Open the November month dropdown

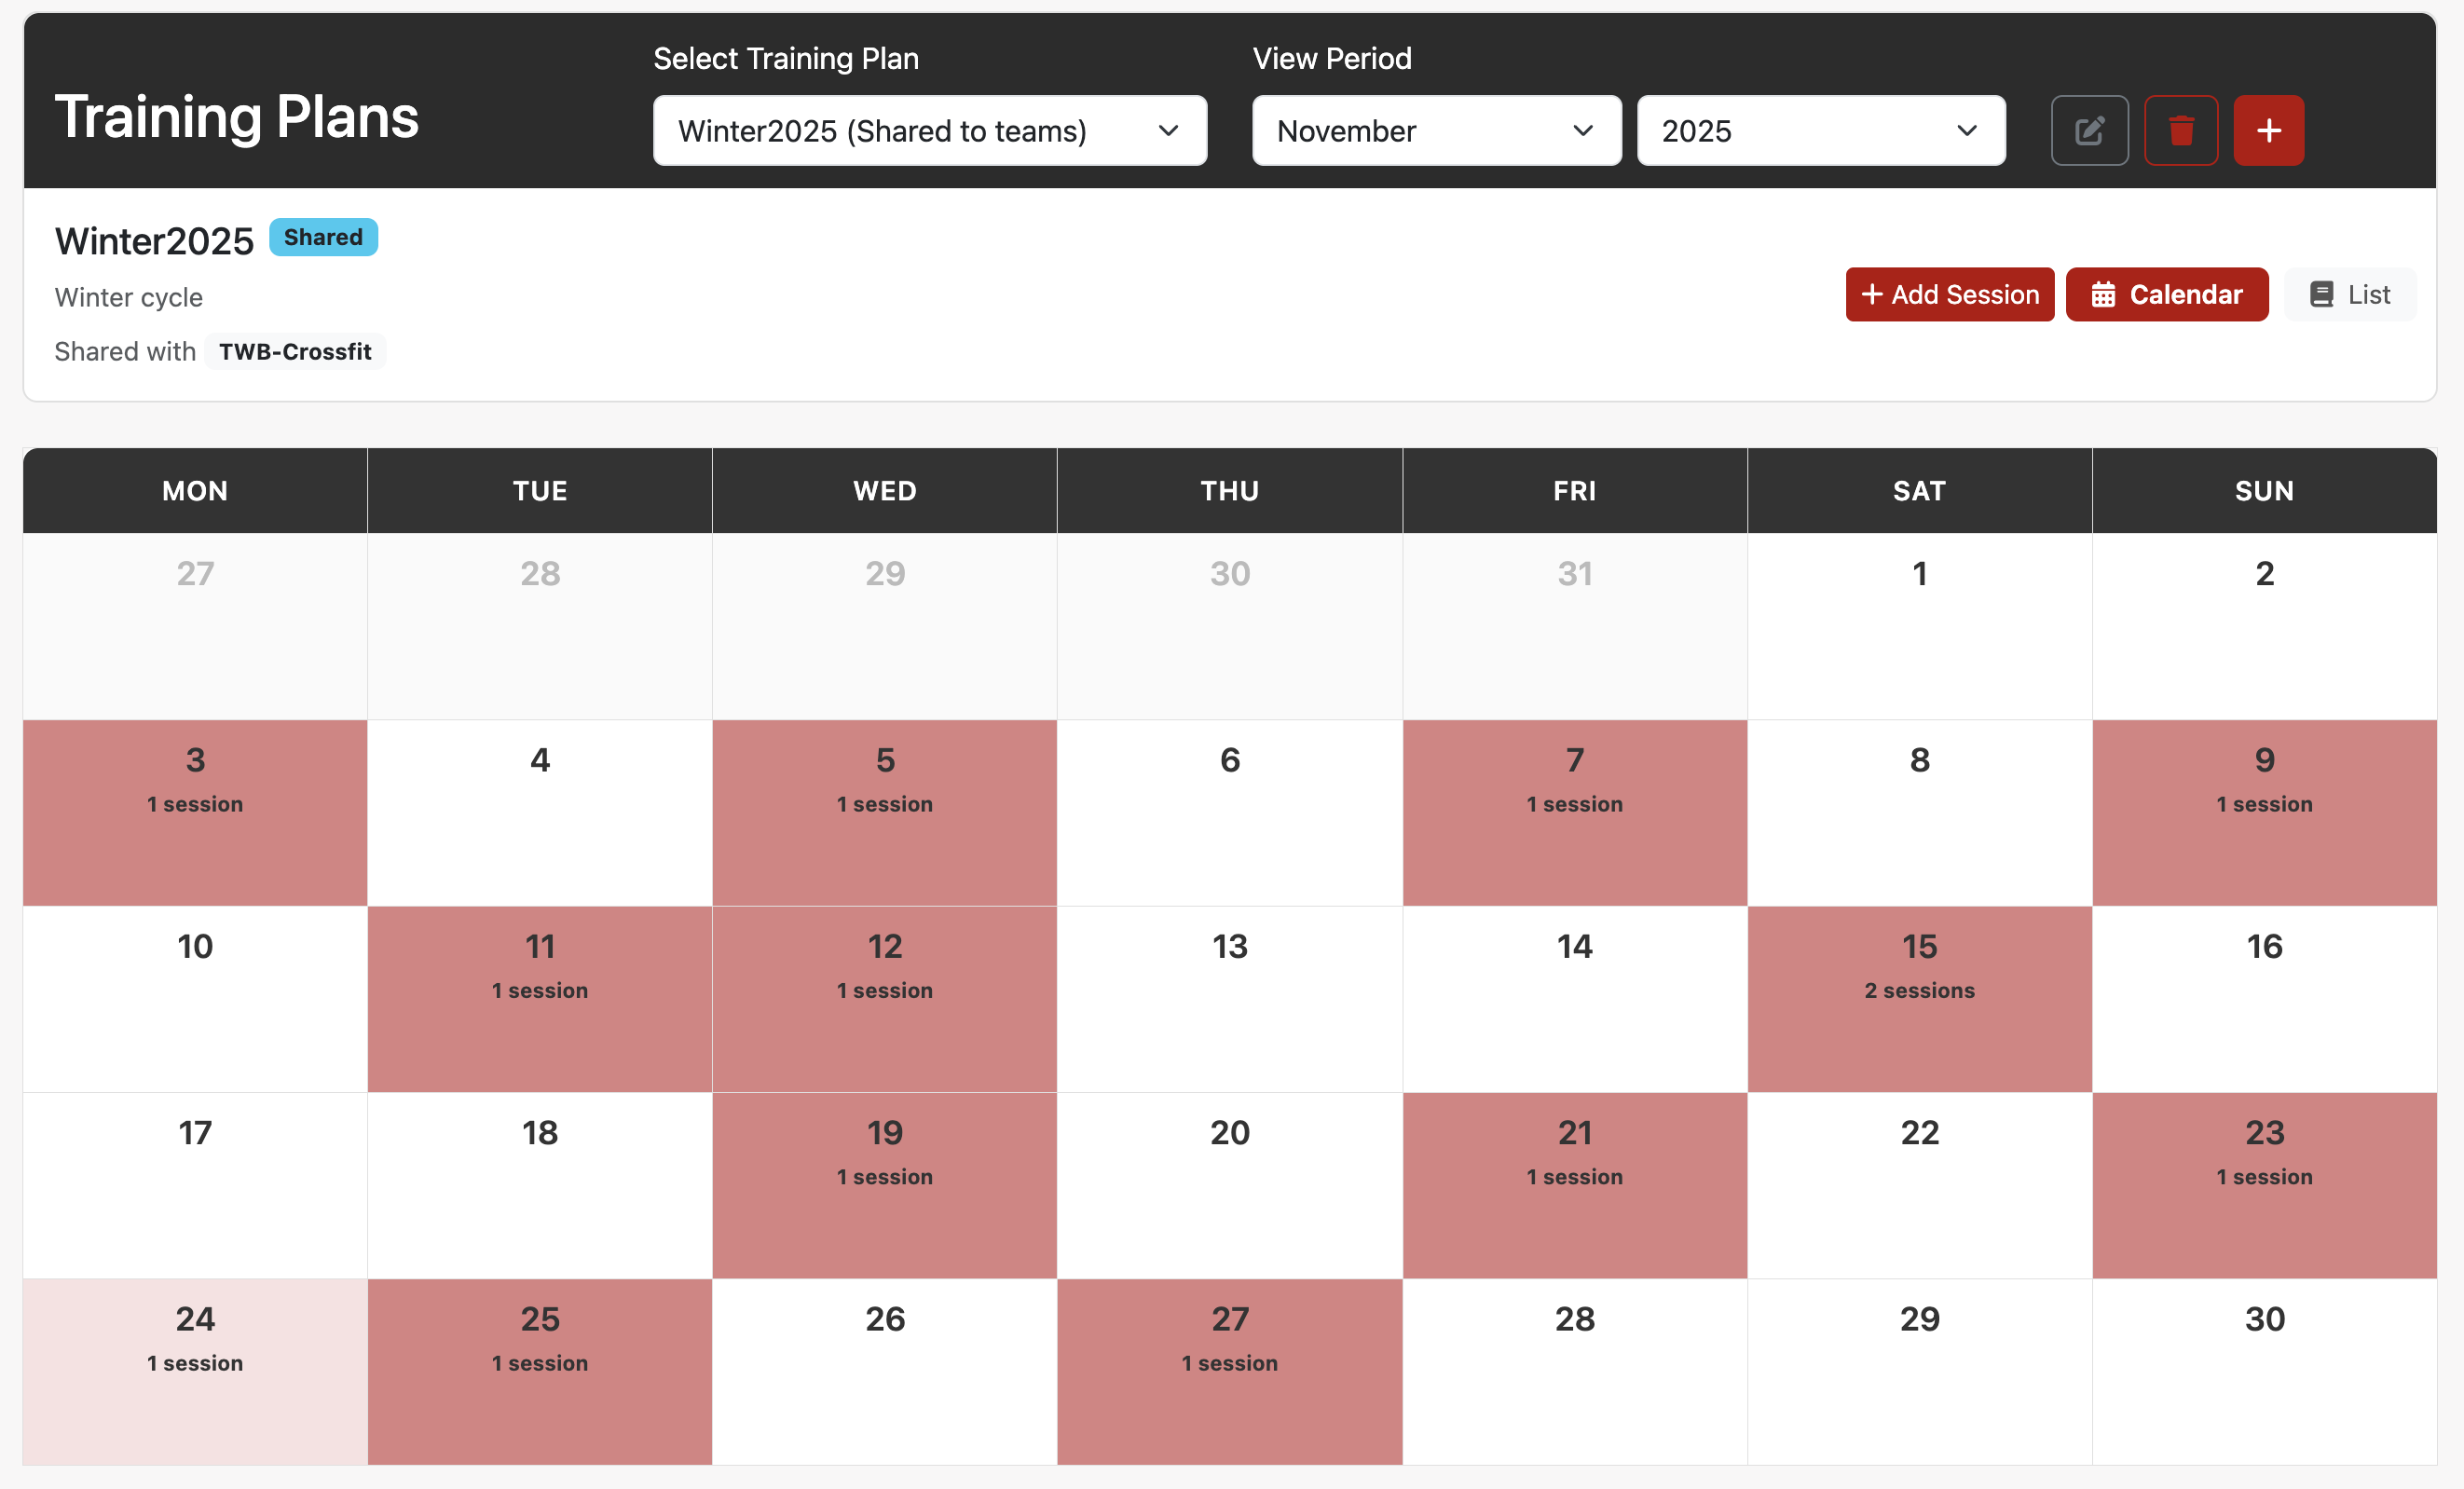pos(1435,131)
